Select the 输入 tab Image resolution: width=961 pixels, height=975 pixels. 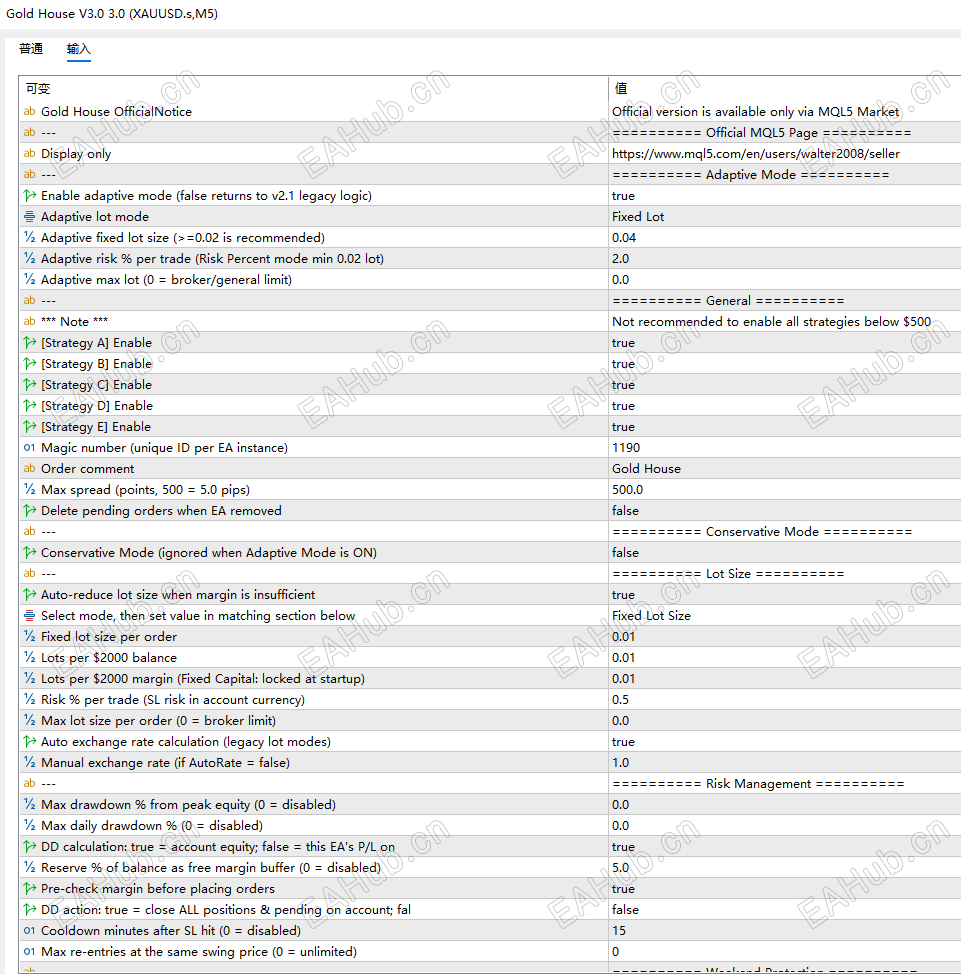[x=78, y=49]
